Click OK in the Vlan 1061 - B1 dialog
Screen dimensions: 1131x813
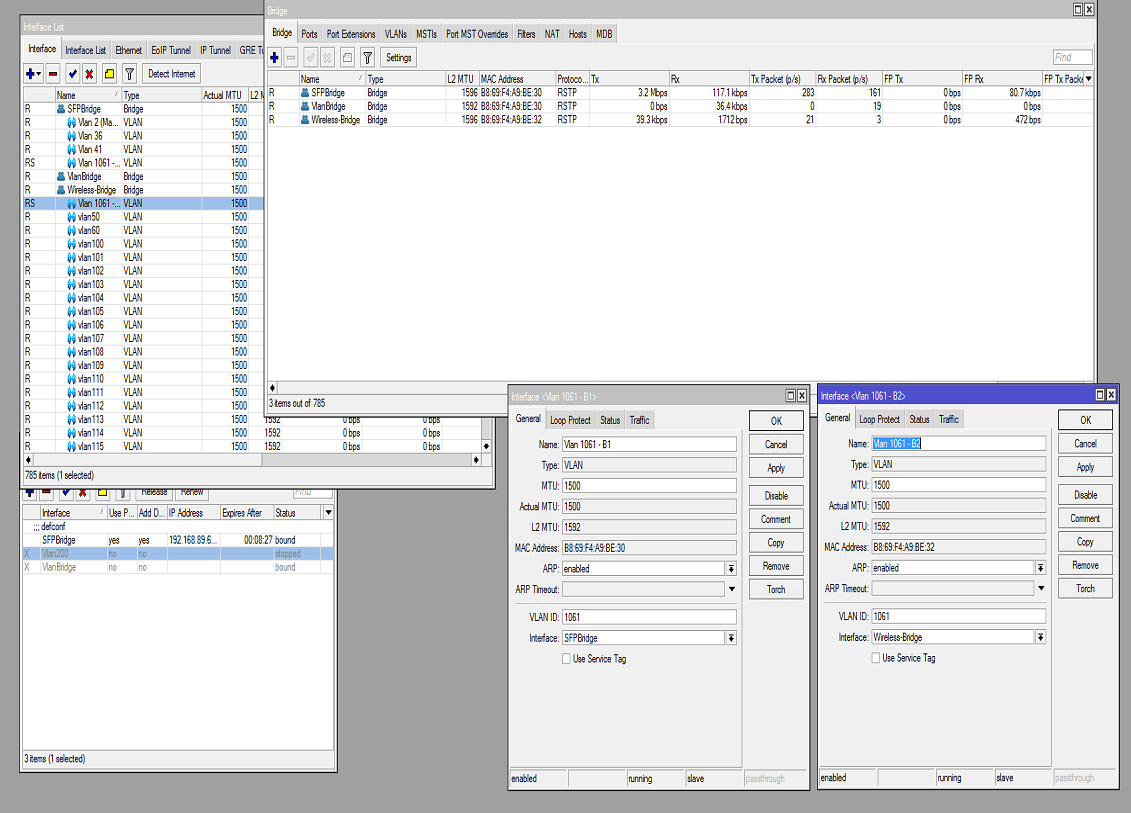click(776, 421)
